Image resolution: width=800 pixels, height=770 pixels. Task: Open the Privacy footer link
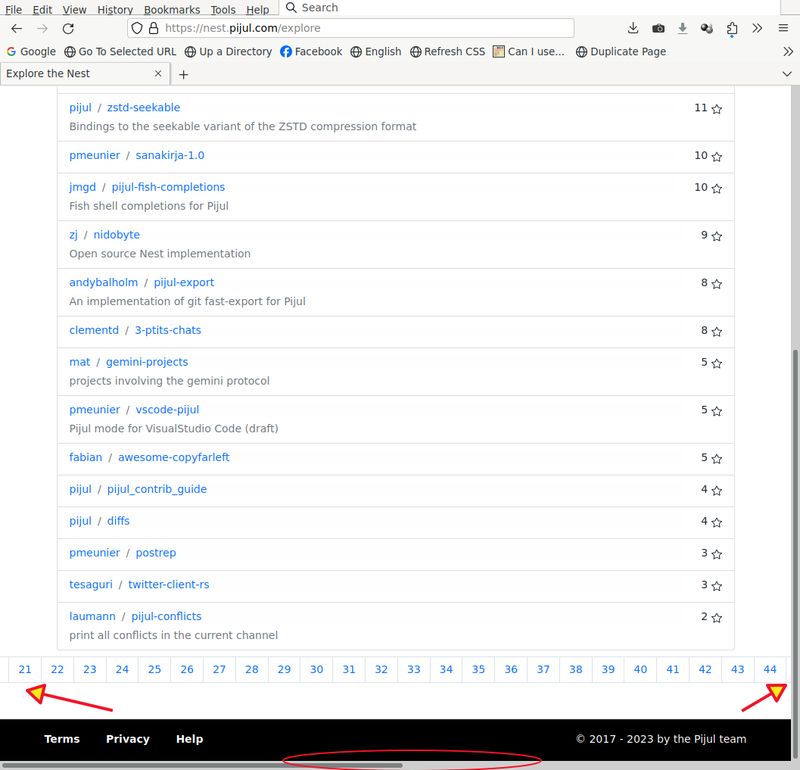pyautogui.click(x=128, y=739)
